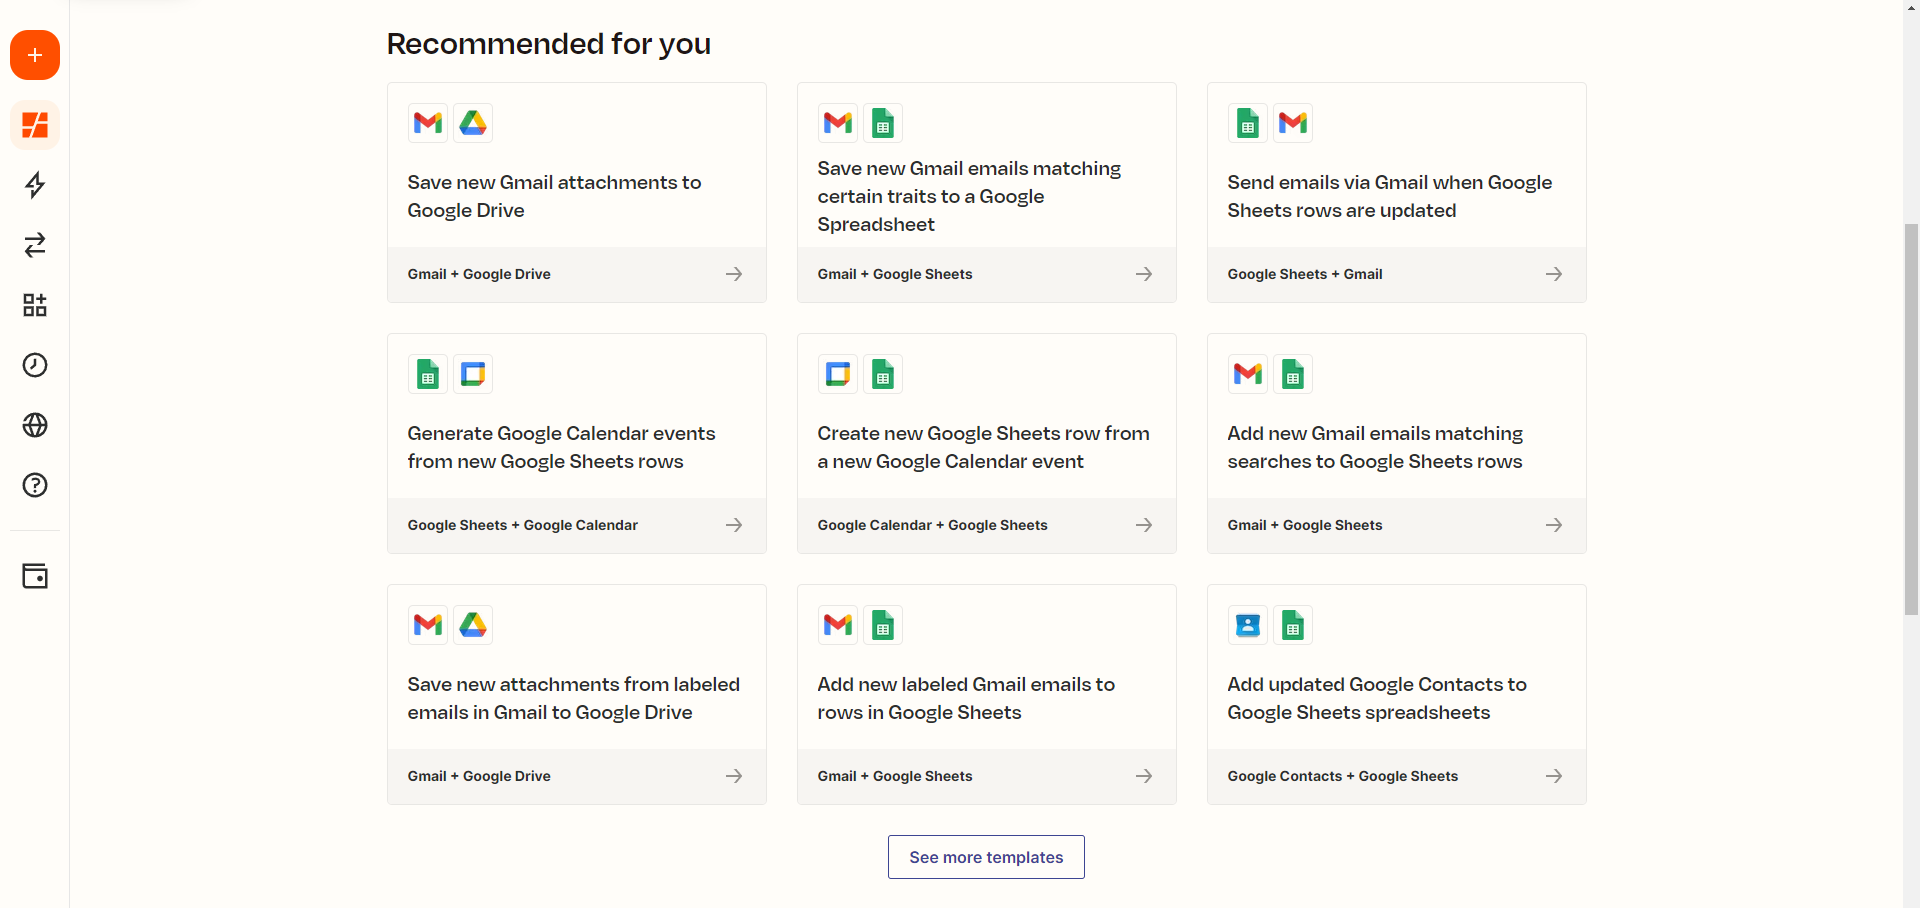The height and width of the screenshot is (908, 1920).
Task: Open the Transfers arrows icon in sidebar
Action: [35, 245]
